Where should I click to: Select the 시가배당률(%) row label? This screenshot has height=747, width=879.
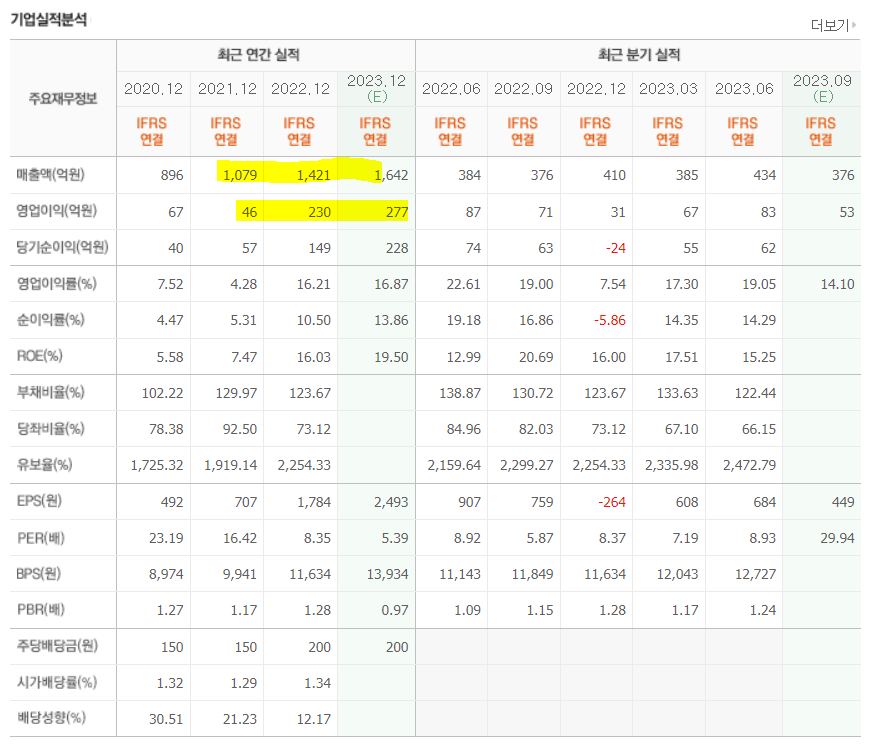click(x=57, y=683)
